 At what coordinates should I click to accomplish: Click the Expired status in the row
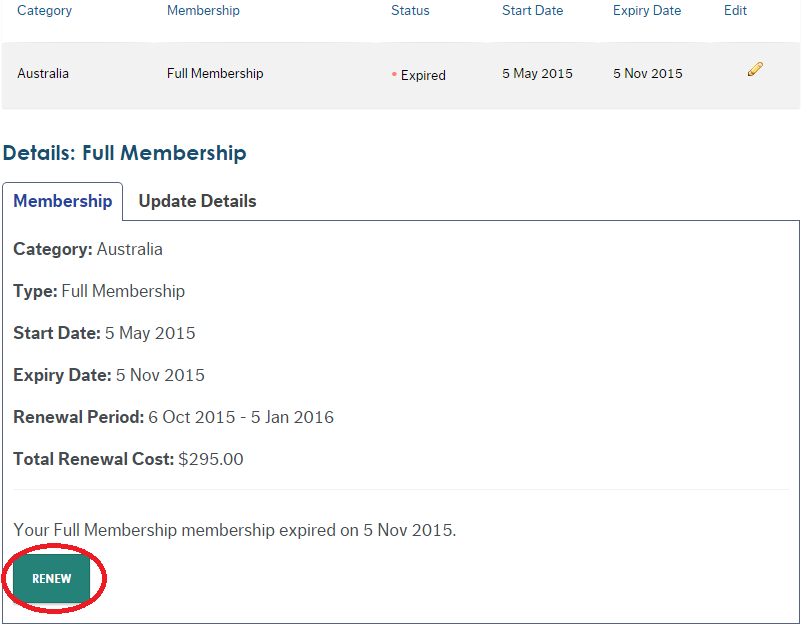pyautogui.click(x=422, y=75)
